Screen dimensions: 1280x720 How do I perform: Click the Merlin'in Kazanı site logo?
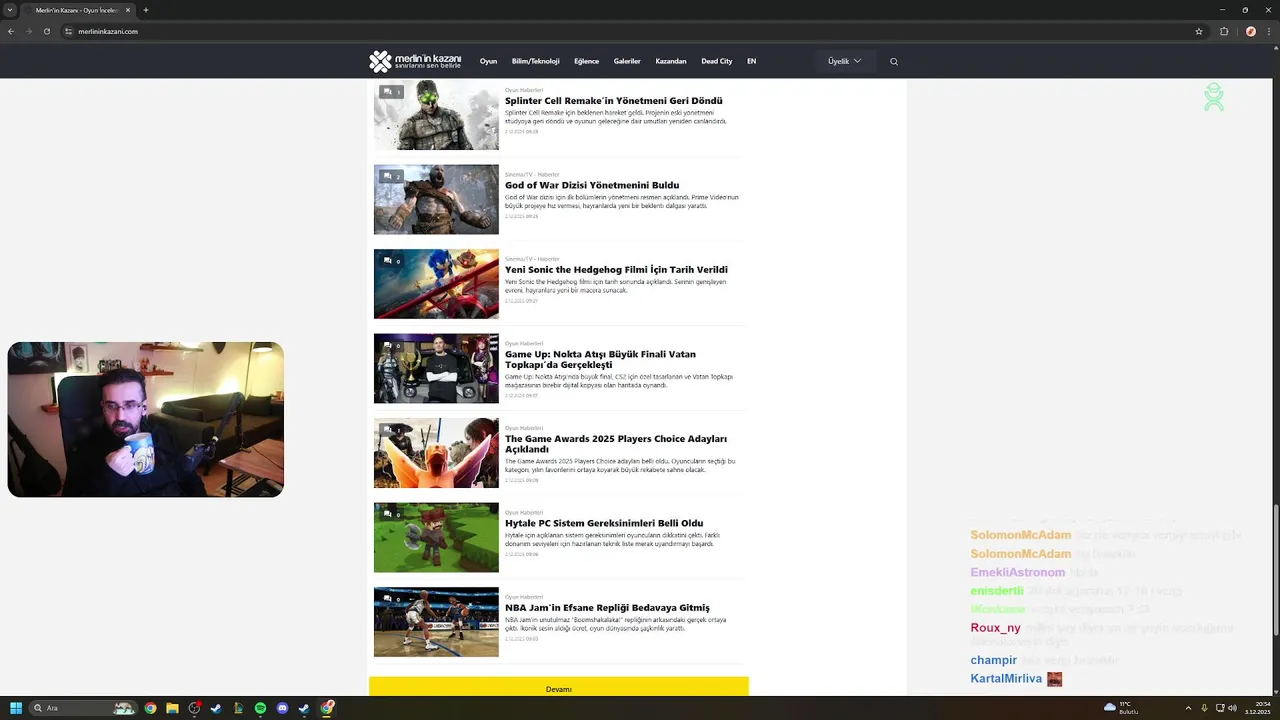[x=415, y=61]
